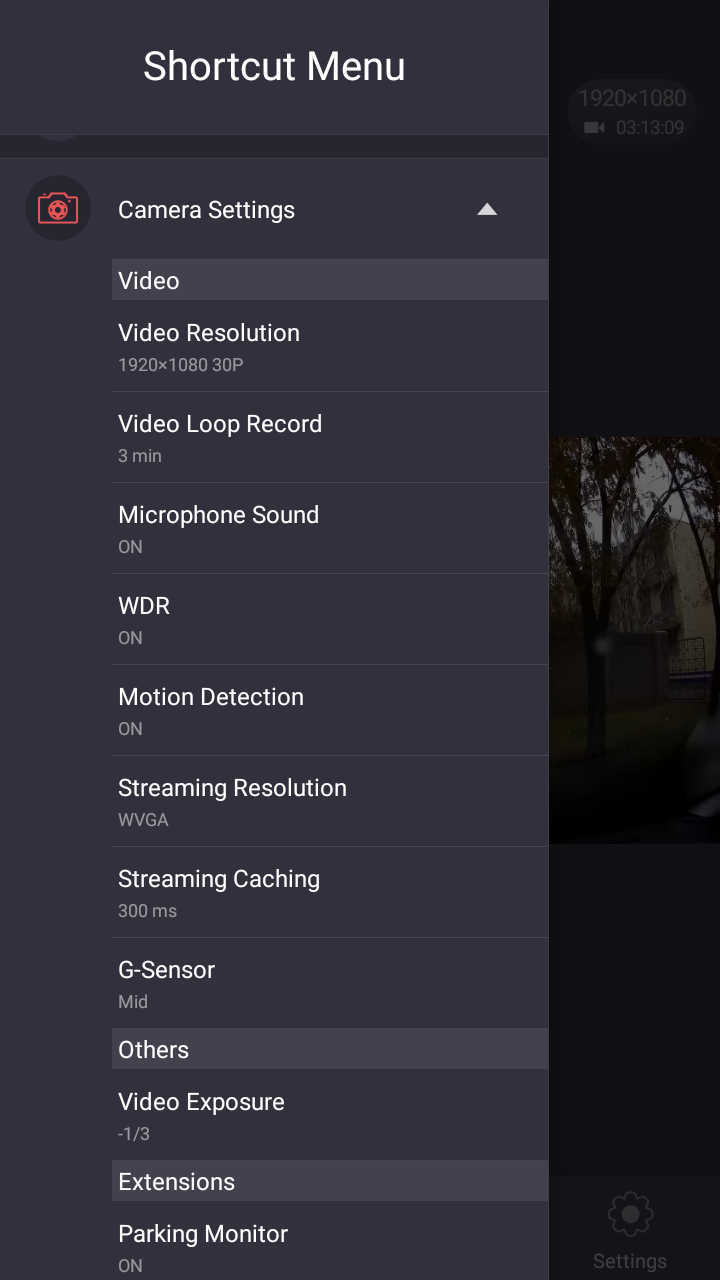This screenshot has width=720, height=1280.
Task: Click the Shortcut Menu title
Action: pos(274,67)
